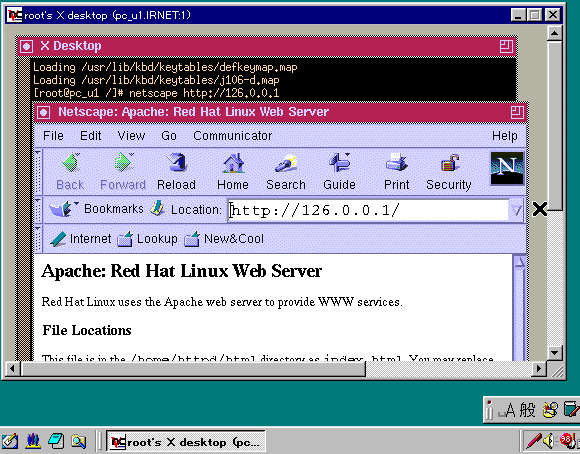580x454 pixels.
Task: Click the outer horizontal scrollbar thumb
Action: (x=193, y=369)
